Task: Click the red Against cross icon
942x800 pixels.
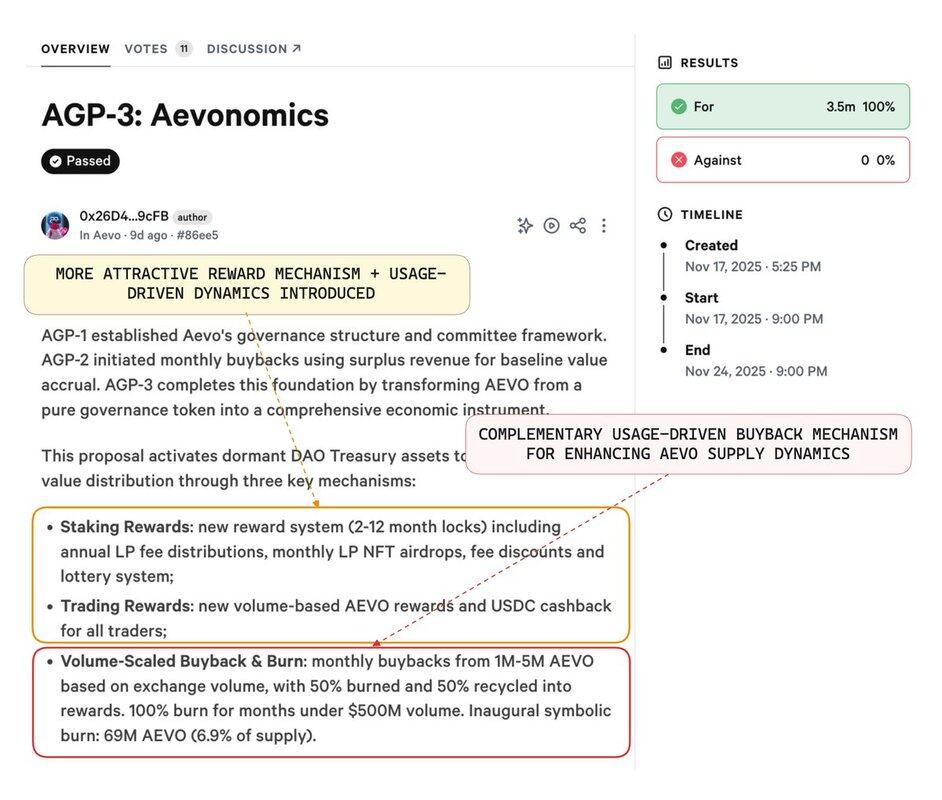Action: (679, 160)
